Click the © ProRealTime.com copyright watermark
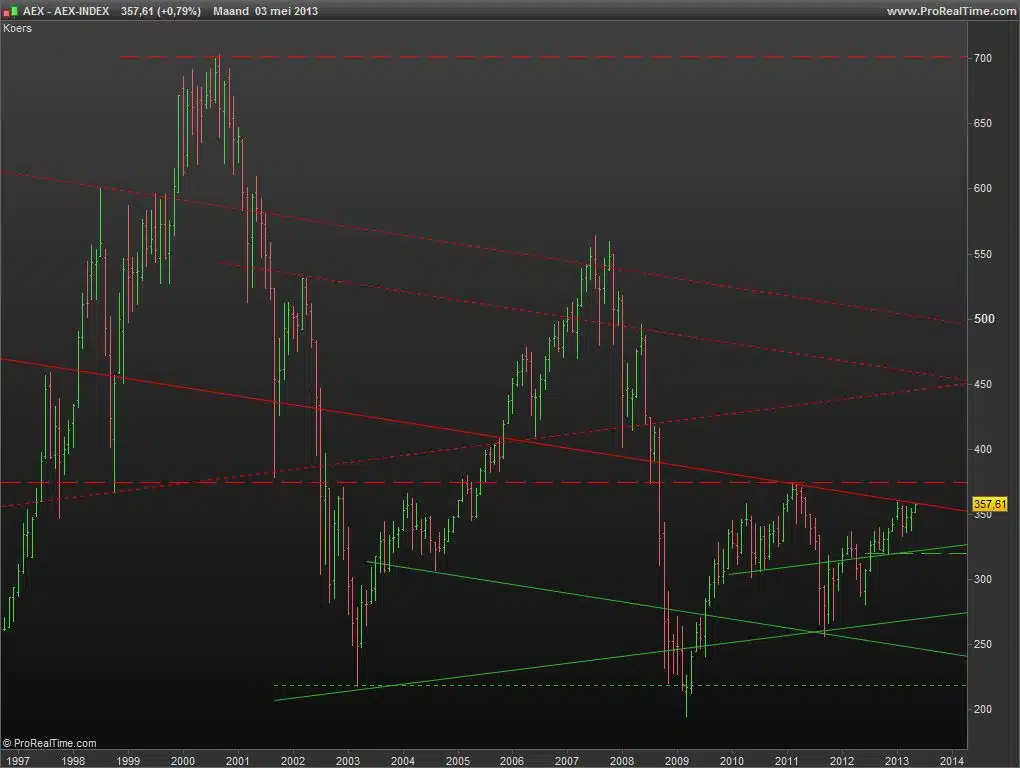Viewport: 1020px width, 768px height. 50,743
